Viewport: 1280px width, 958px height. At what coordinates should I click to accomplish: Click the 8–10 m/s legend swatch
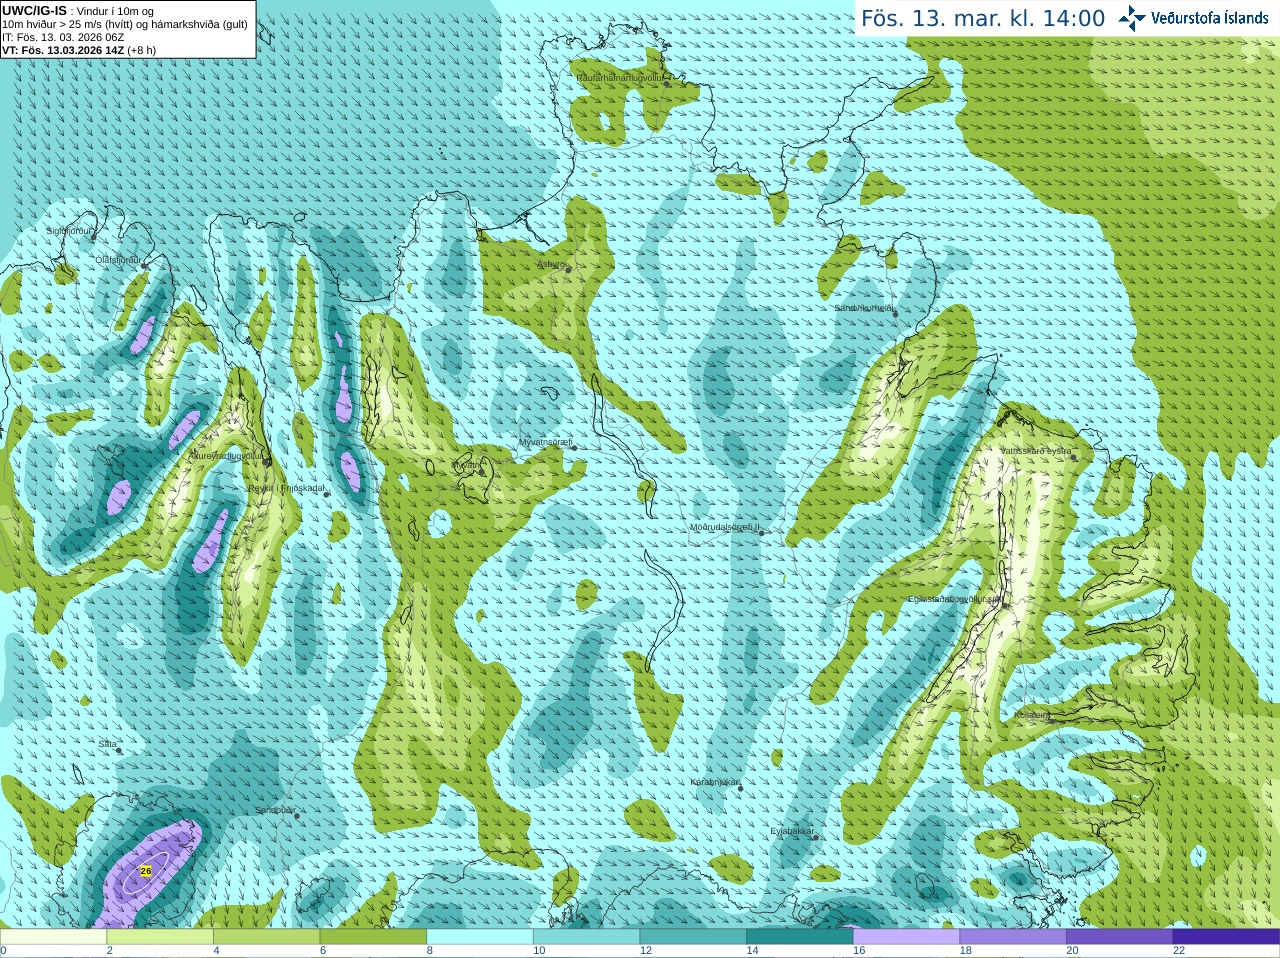pyautogui.click(x=480, y=937)
